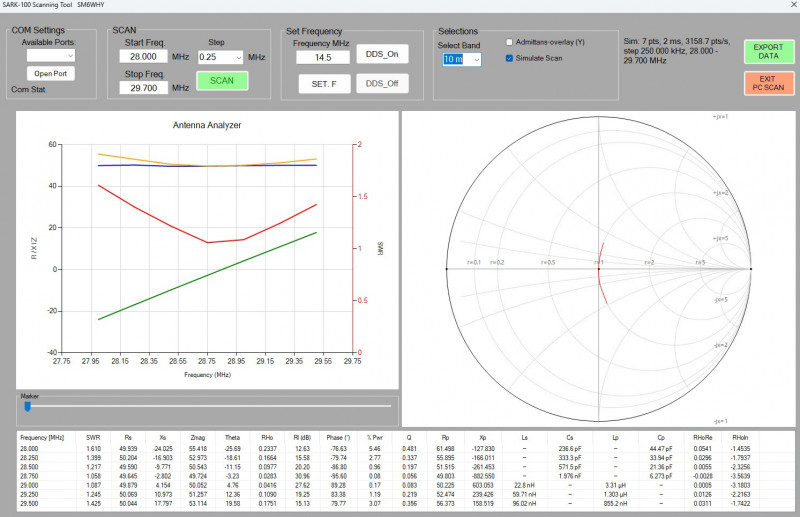Click the Antenna Analyzer chart title
The height and width of the screenshot is (517, 800).
[x=207, y=125]
